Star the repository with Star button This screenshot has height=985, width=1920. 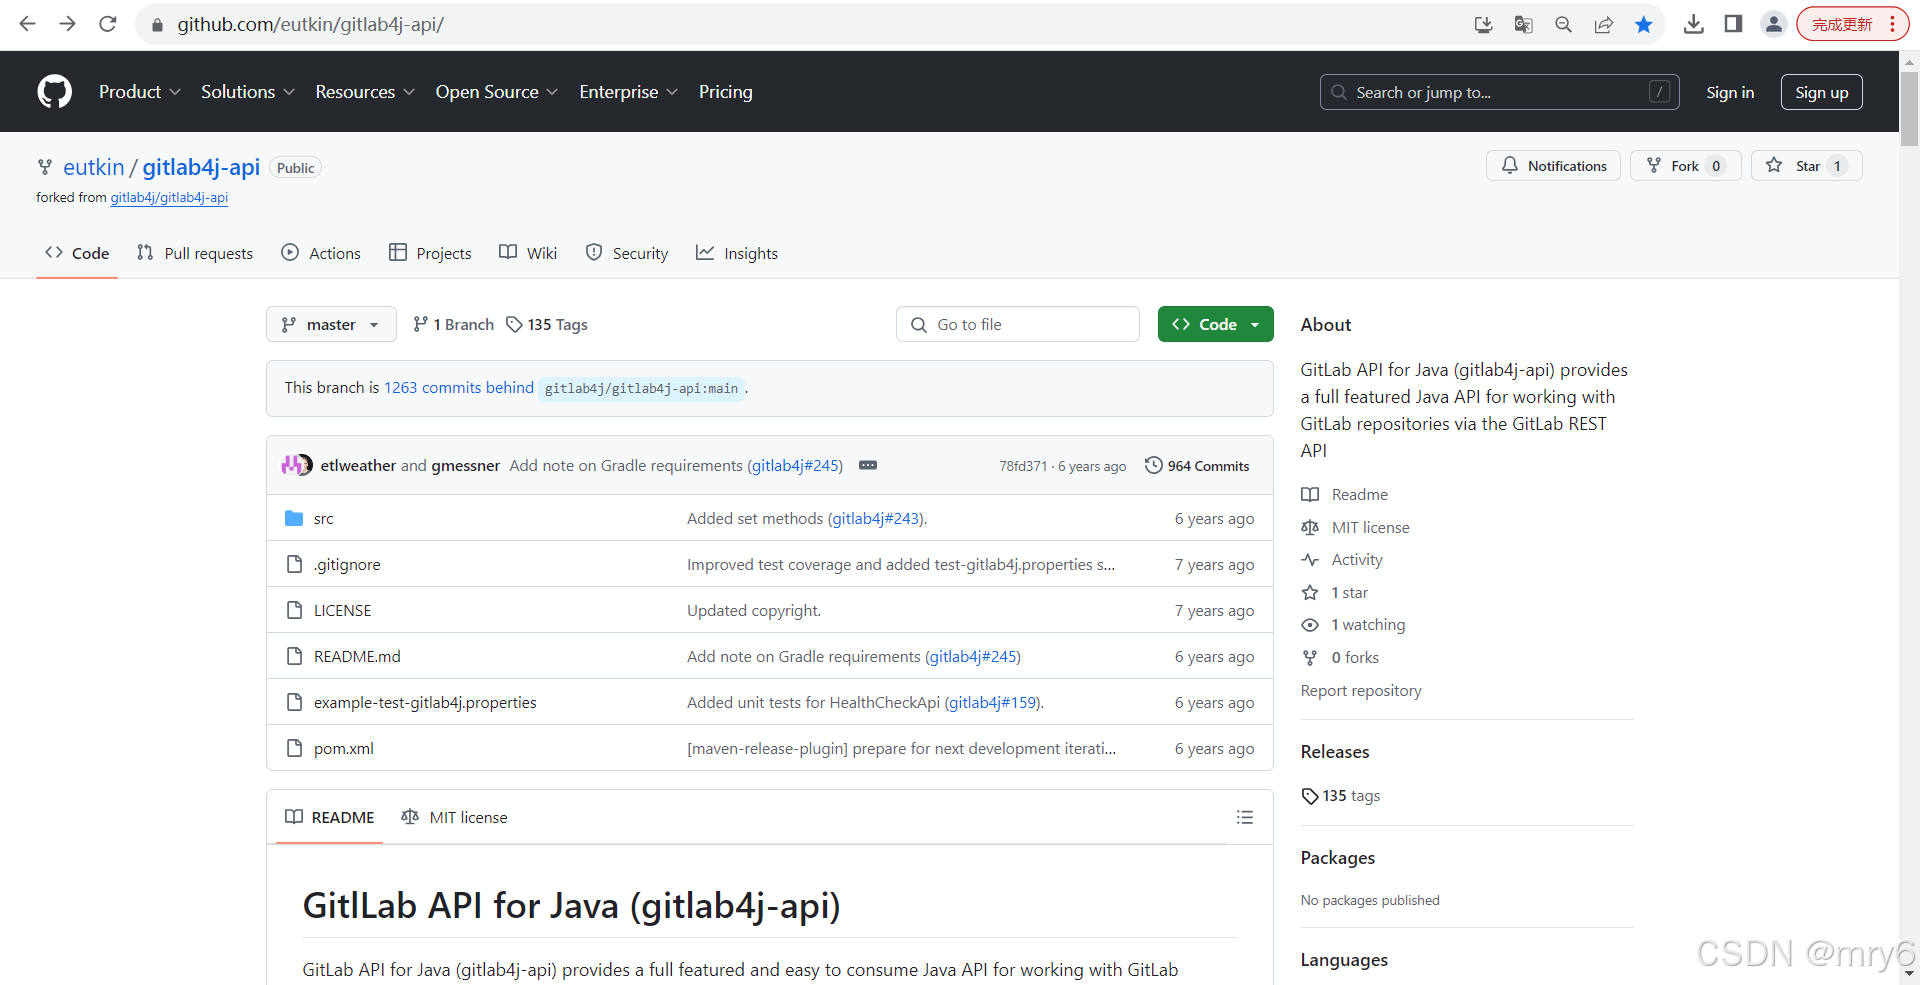(1806, 165)
